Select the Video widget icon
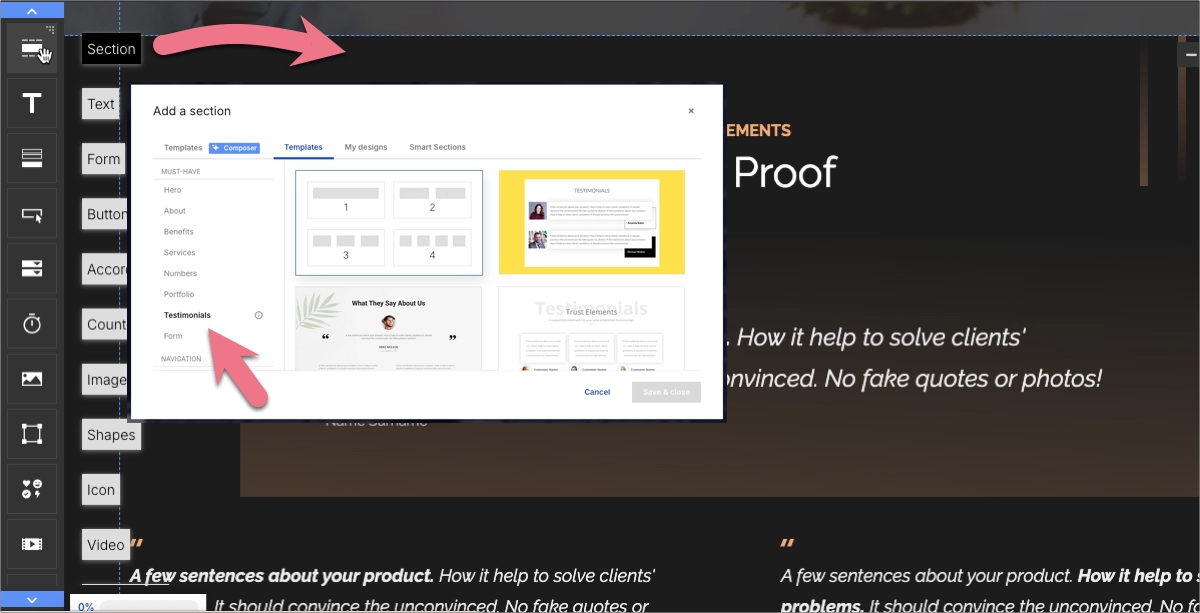The height and width of the screenshot is (613, 1200). click(32, 543)
